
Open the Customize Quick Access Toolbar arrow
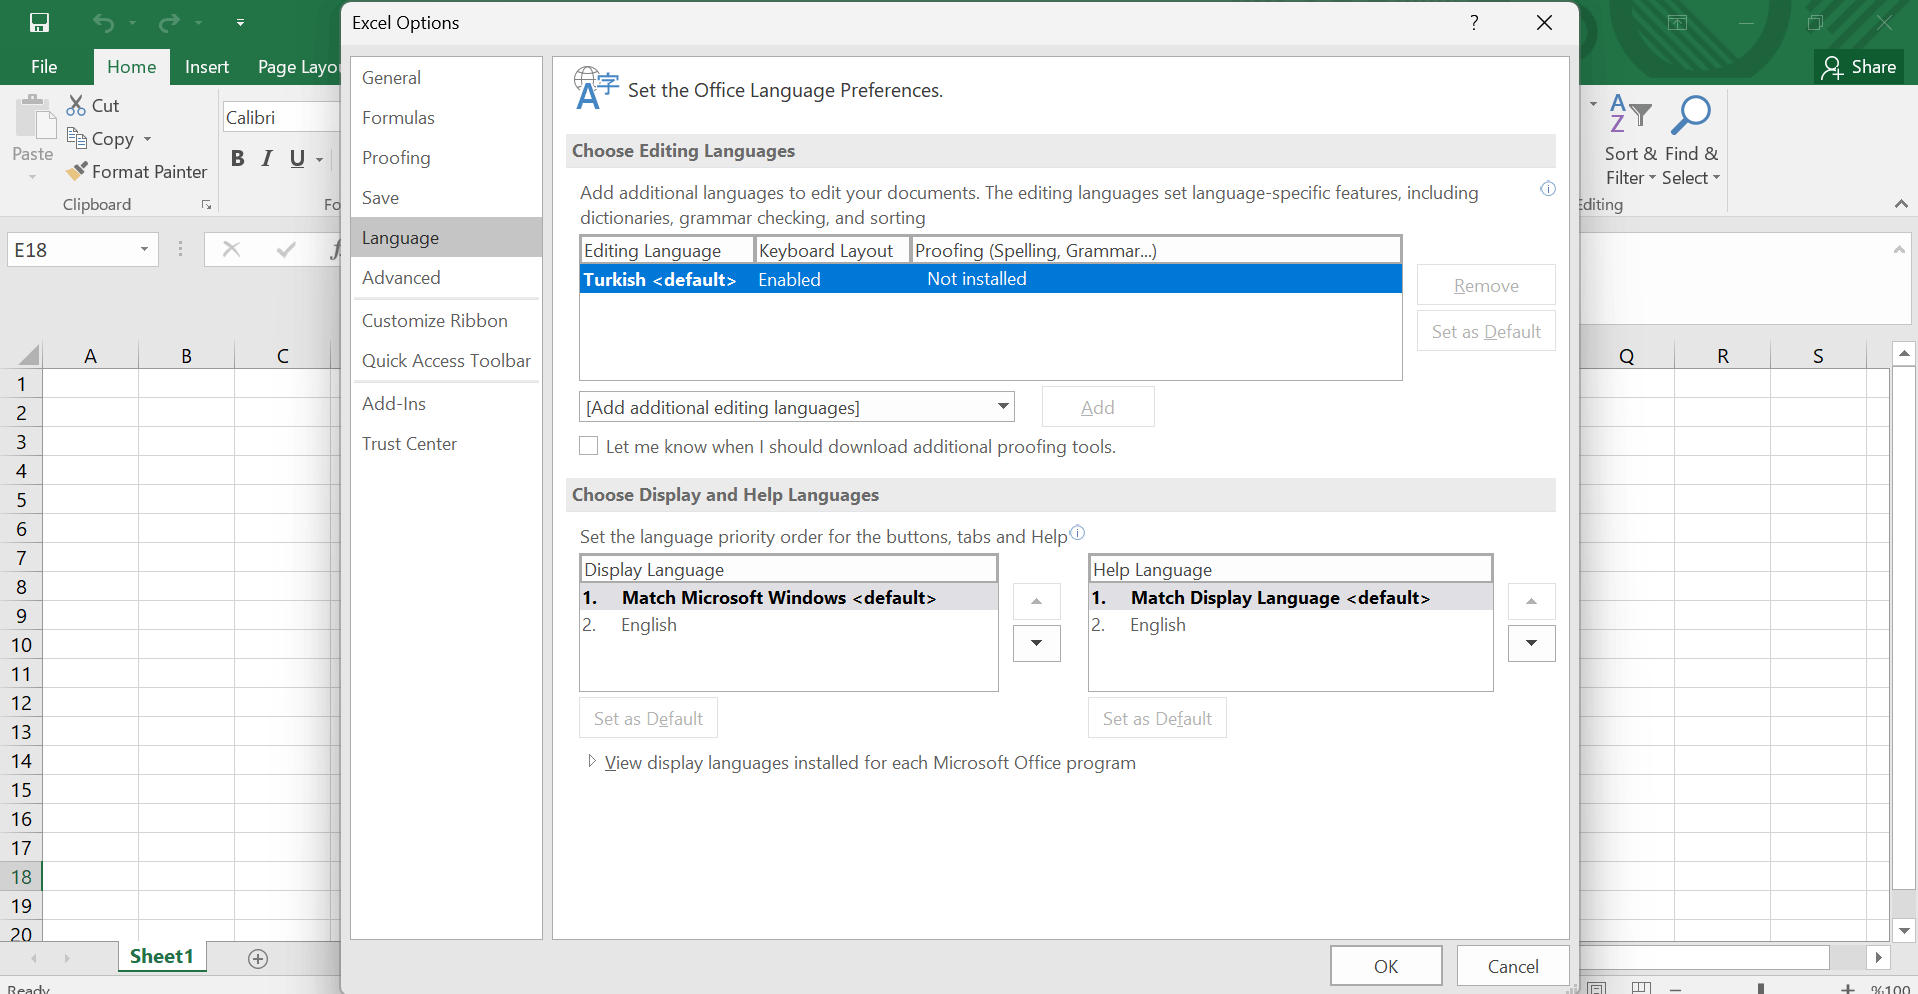click(x=240, y=22)
